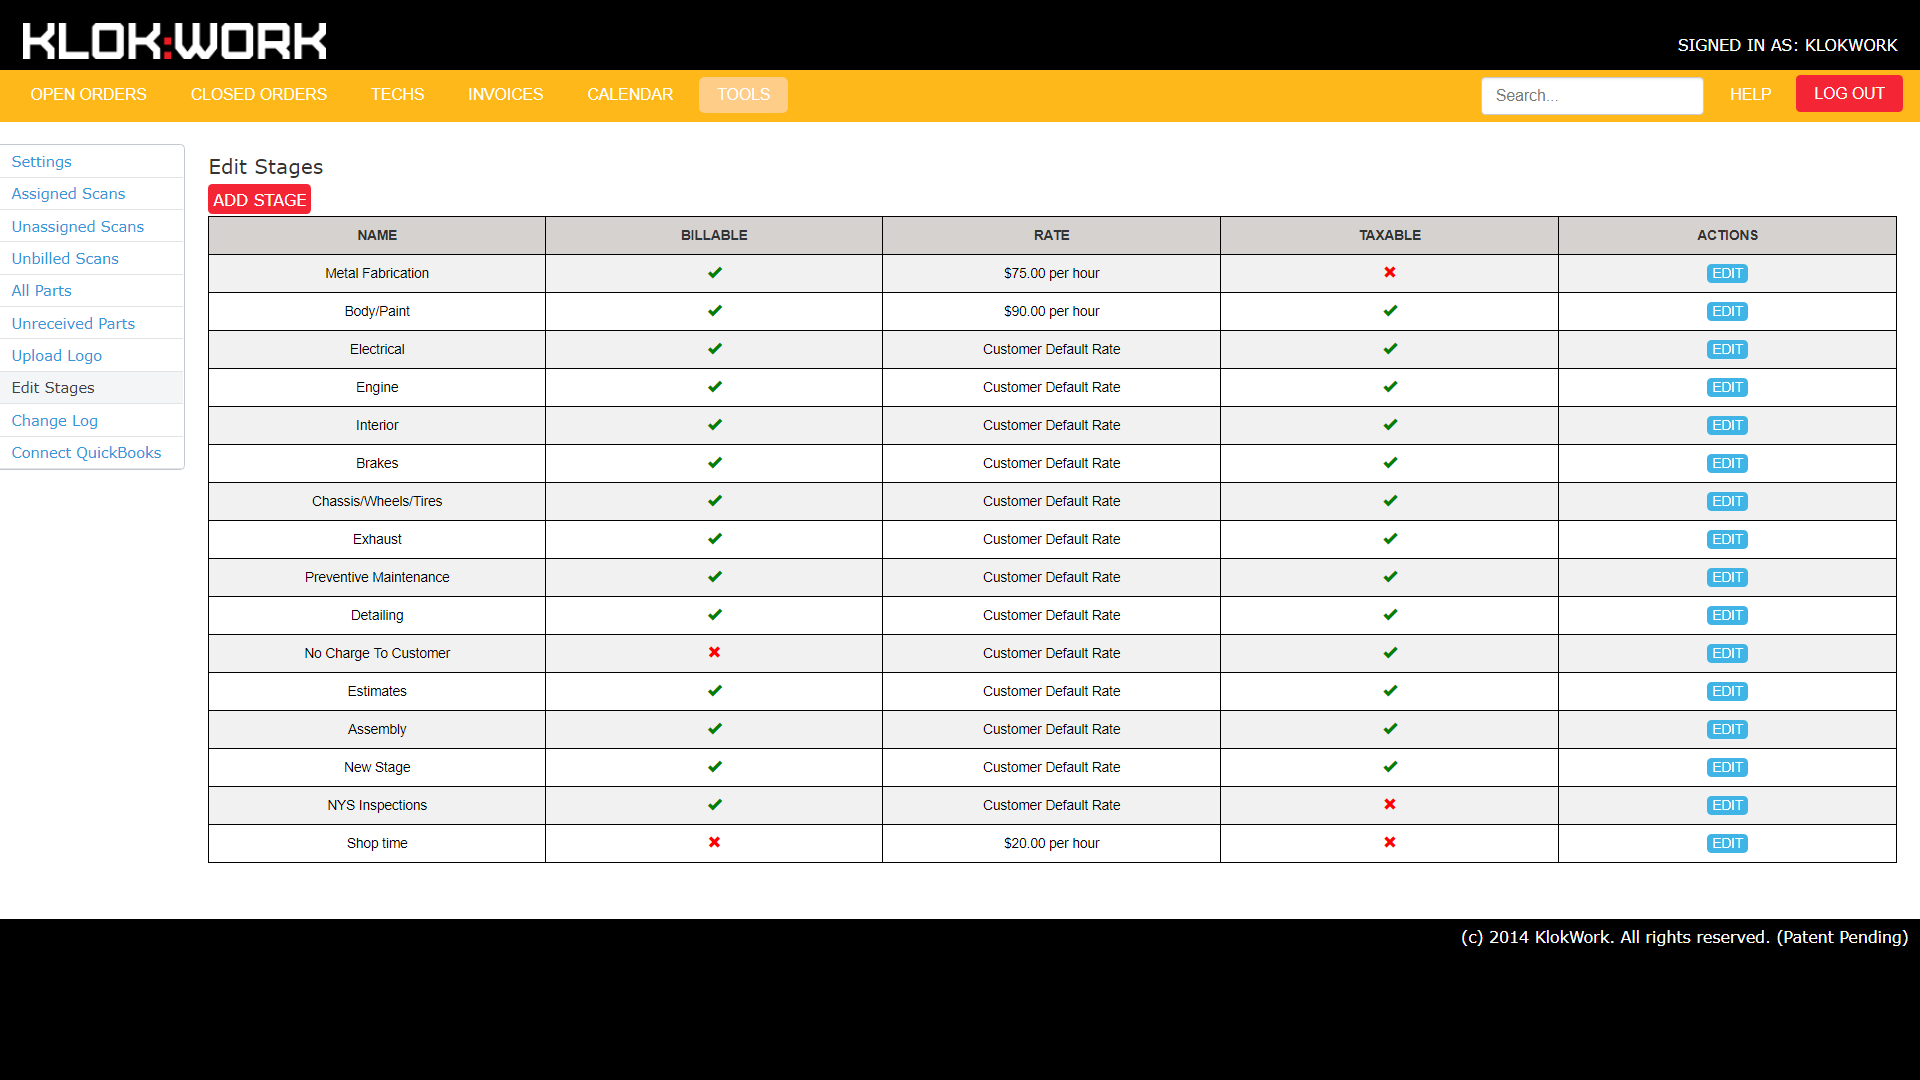This screenshot has width=1920, height=1080.
Task: Click the TAXABLE column header
Action: (1389, 235)
